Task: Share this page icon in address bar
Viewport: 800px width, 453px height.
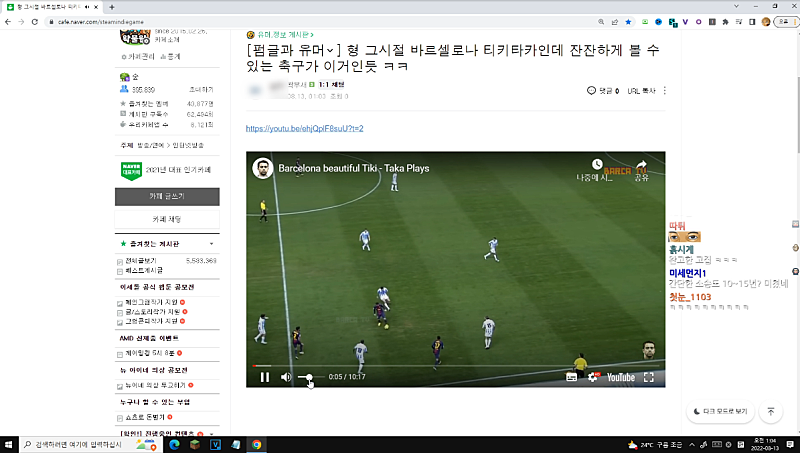Action: point(615,22)
